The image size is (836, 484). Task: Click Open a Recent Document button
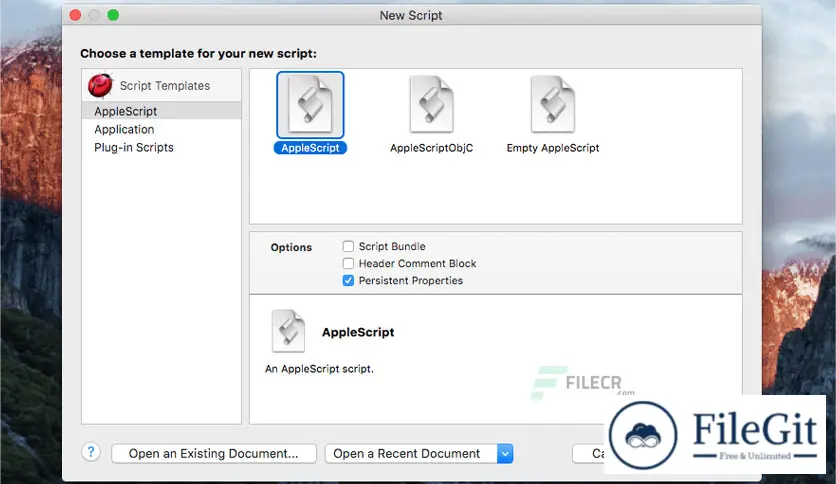click(x=411, y=454)
